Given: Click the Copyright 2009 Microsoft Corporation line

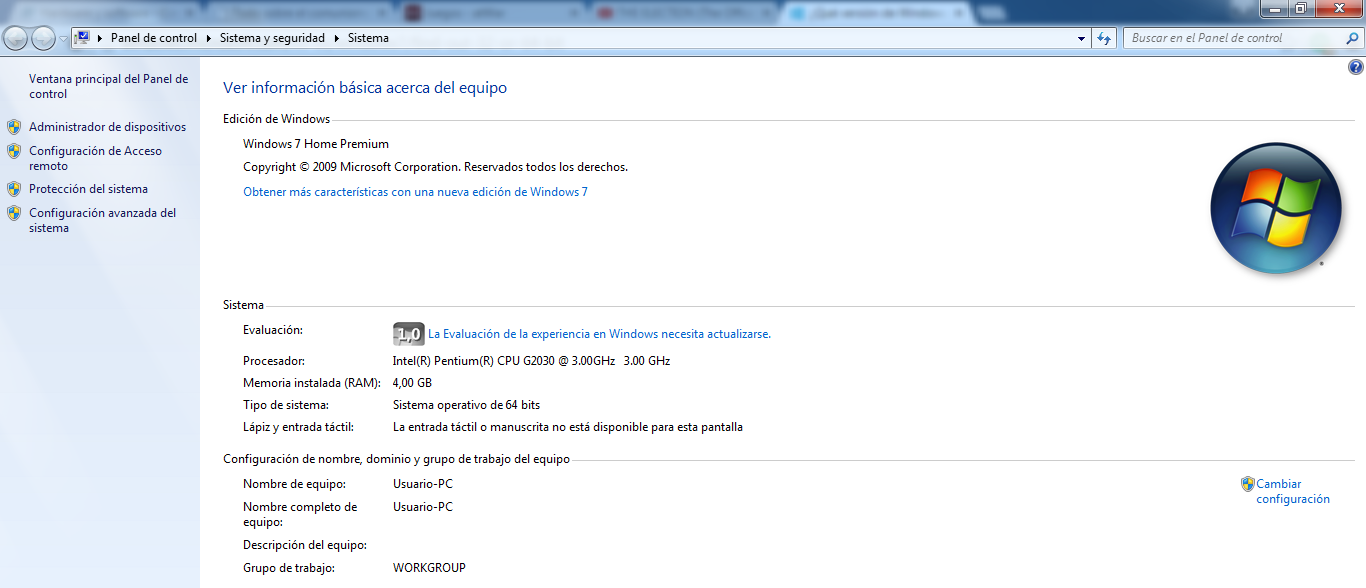Looking at the screenshot, I should click(435, 167).
